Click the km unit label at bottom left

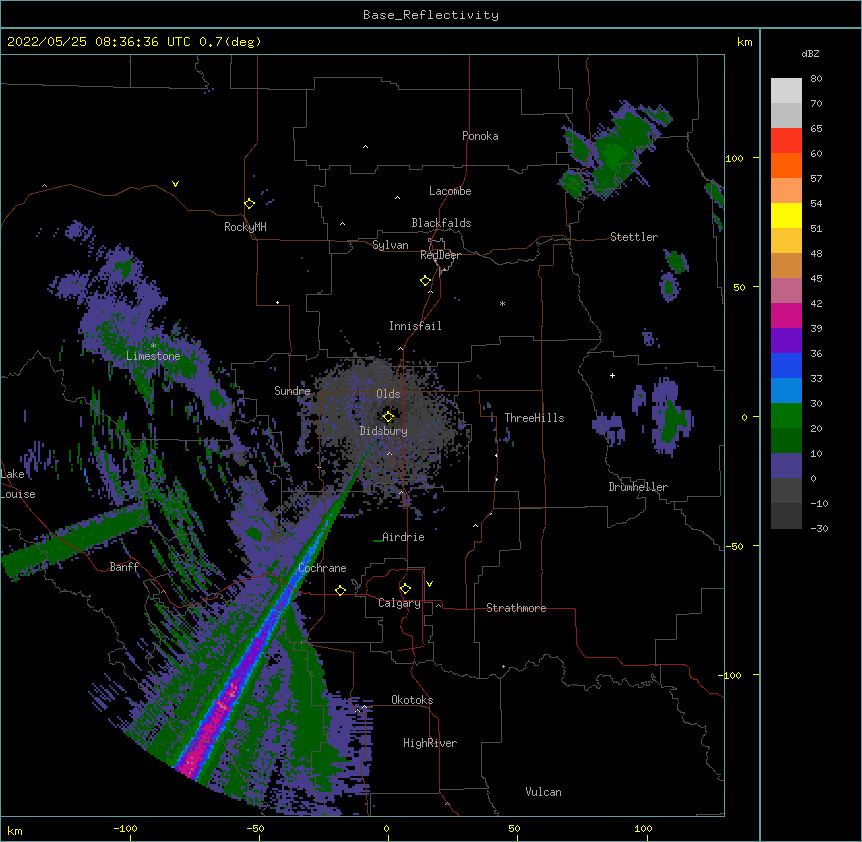coord(15,830)
